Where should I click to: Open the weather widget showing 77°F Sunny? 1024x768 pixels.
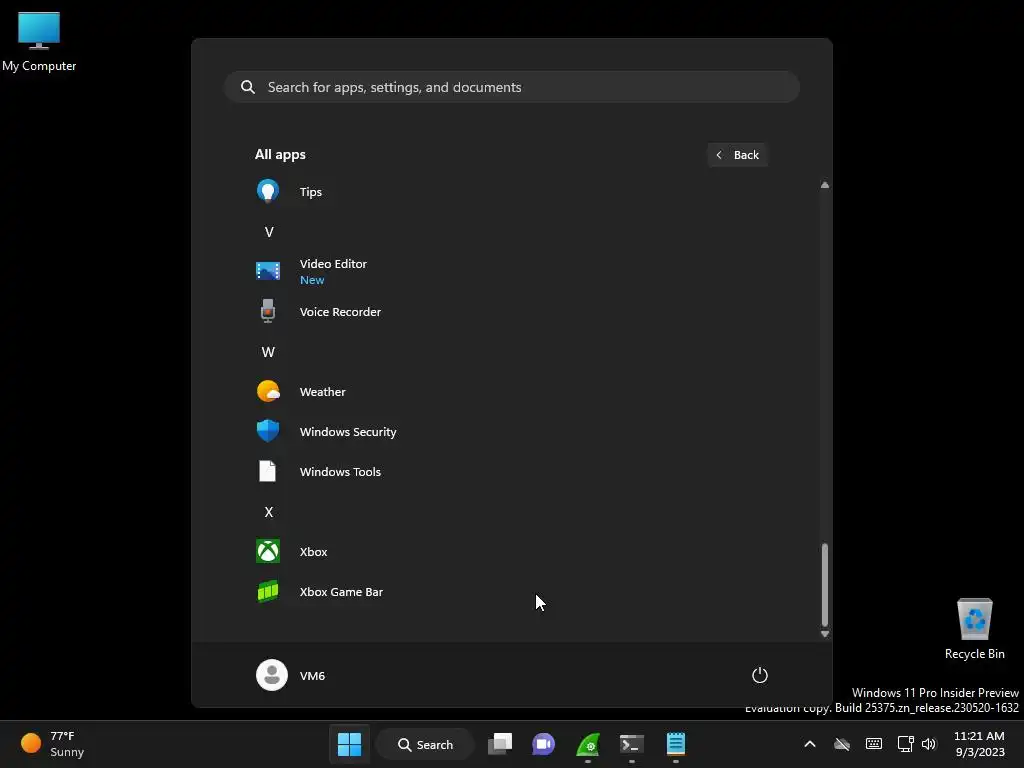52,744
